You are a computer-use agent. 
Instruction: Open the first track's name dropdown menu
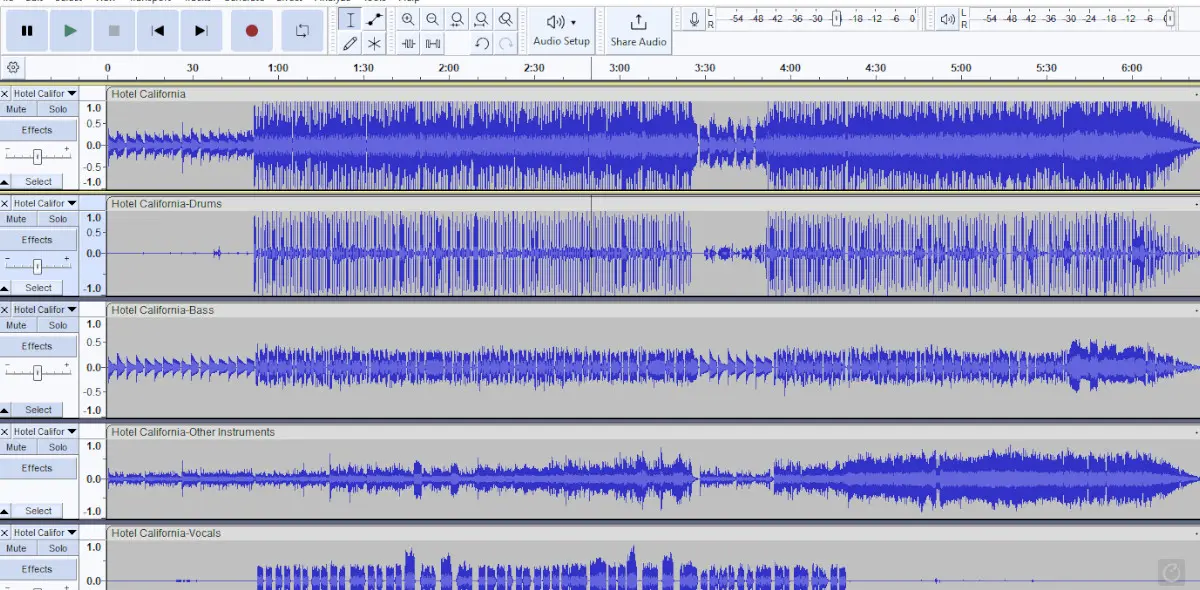(45, 94)
